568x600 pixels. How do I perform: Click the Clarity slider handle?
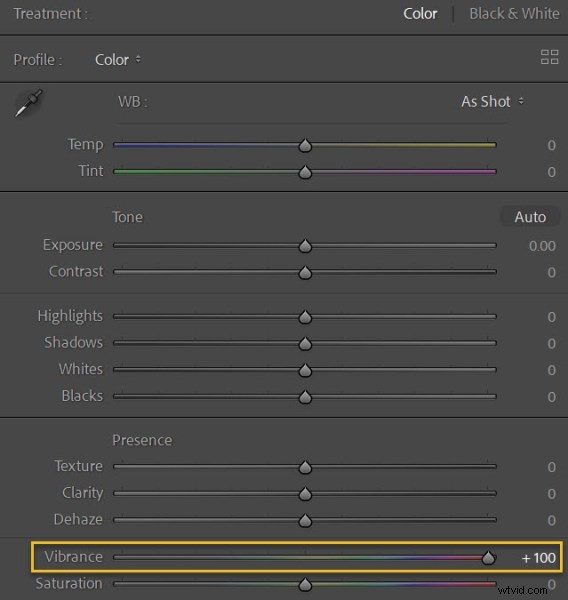point(305,494)
